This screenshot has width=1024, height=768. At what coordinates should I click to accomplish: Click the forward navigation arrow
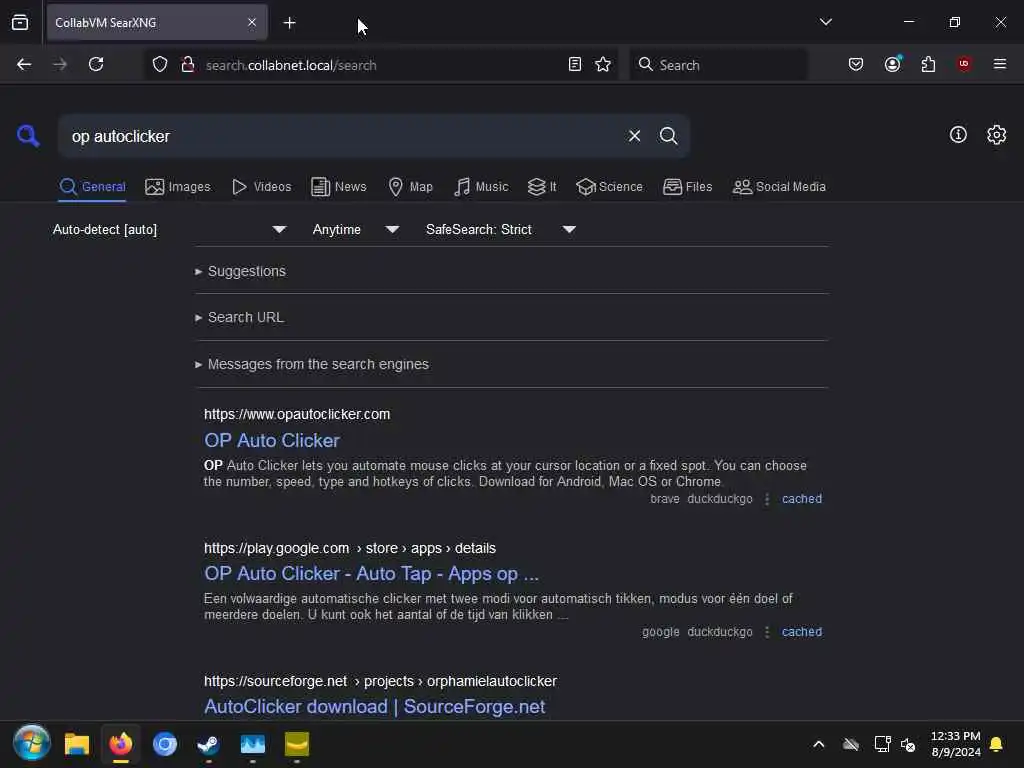coord(59,65)
